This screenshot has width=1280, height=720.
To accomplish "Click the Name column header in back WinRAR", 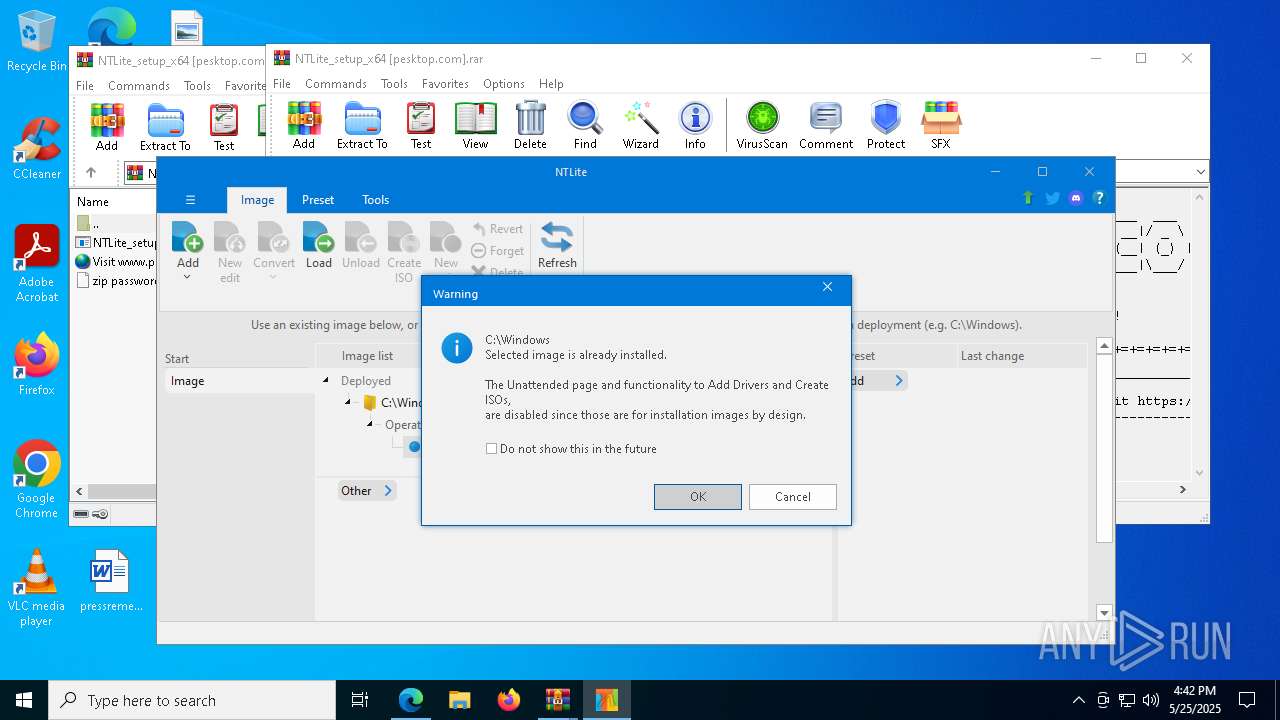I will pos(93,202).
